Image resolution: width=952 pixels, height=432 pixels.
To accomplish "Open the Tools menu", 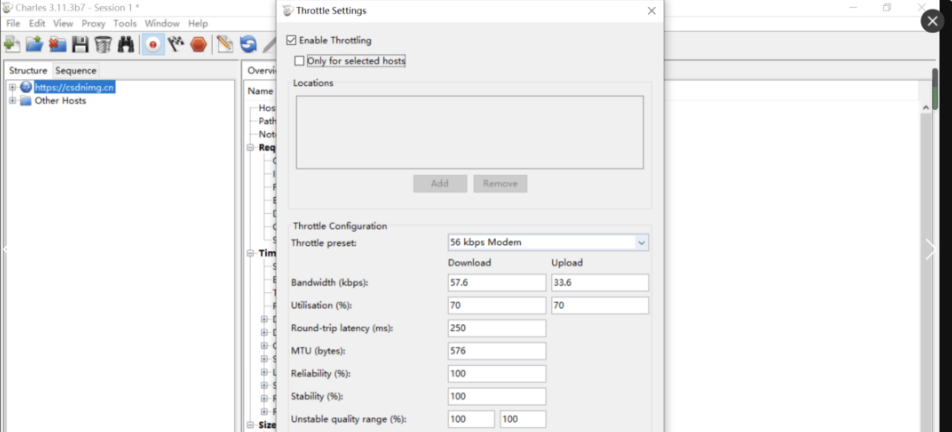I will coord(125,24).
